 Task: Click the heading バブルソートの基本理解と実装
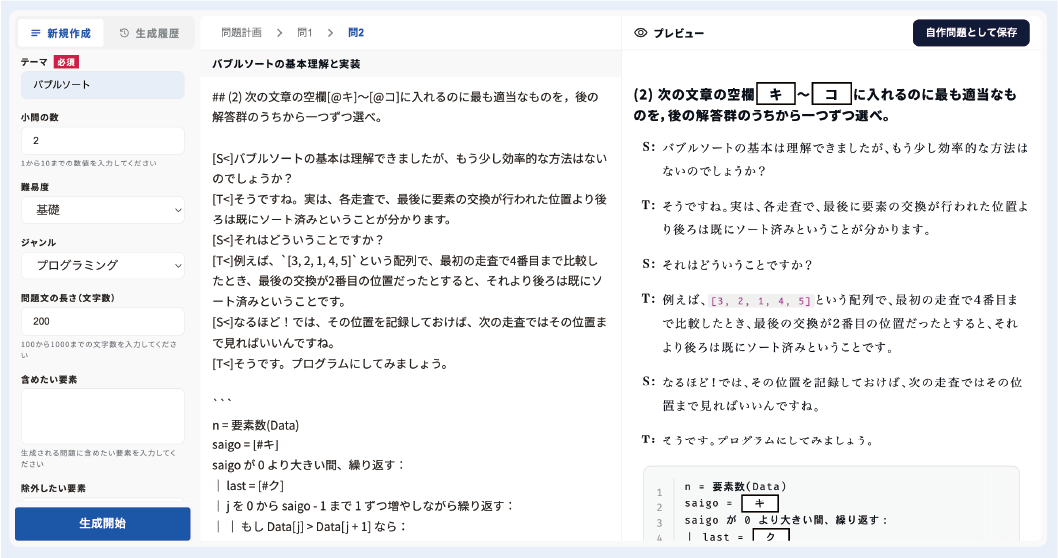point(286,64)
